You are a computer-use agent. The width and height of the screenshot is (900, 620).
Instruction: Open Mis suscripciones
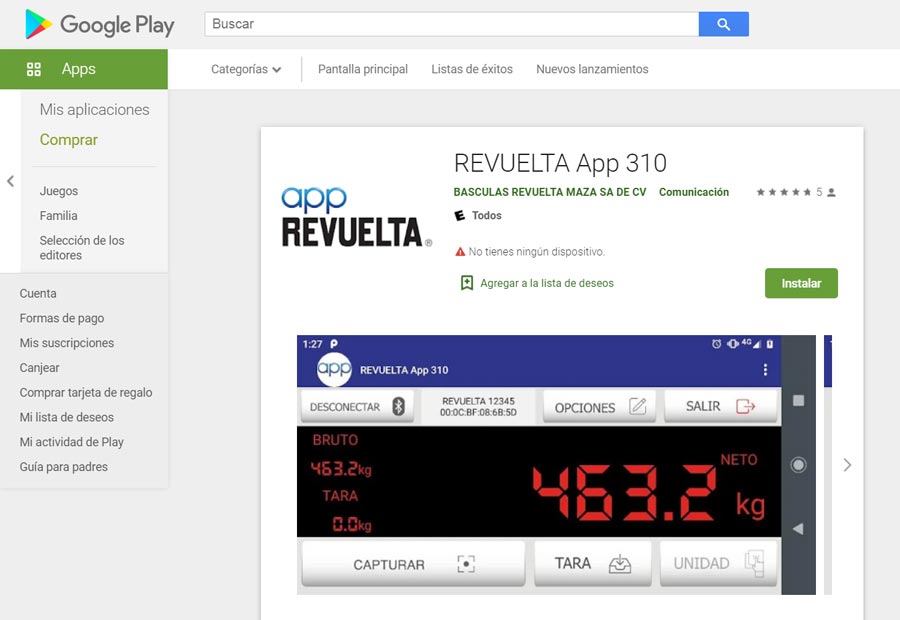click(x=67, y=343)
